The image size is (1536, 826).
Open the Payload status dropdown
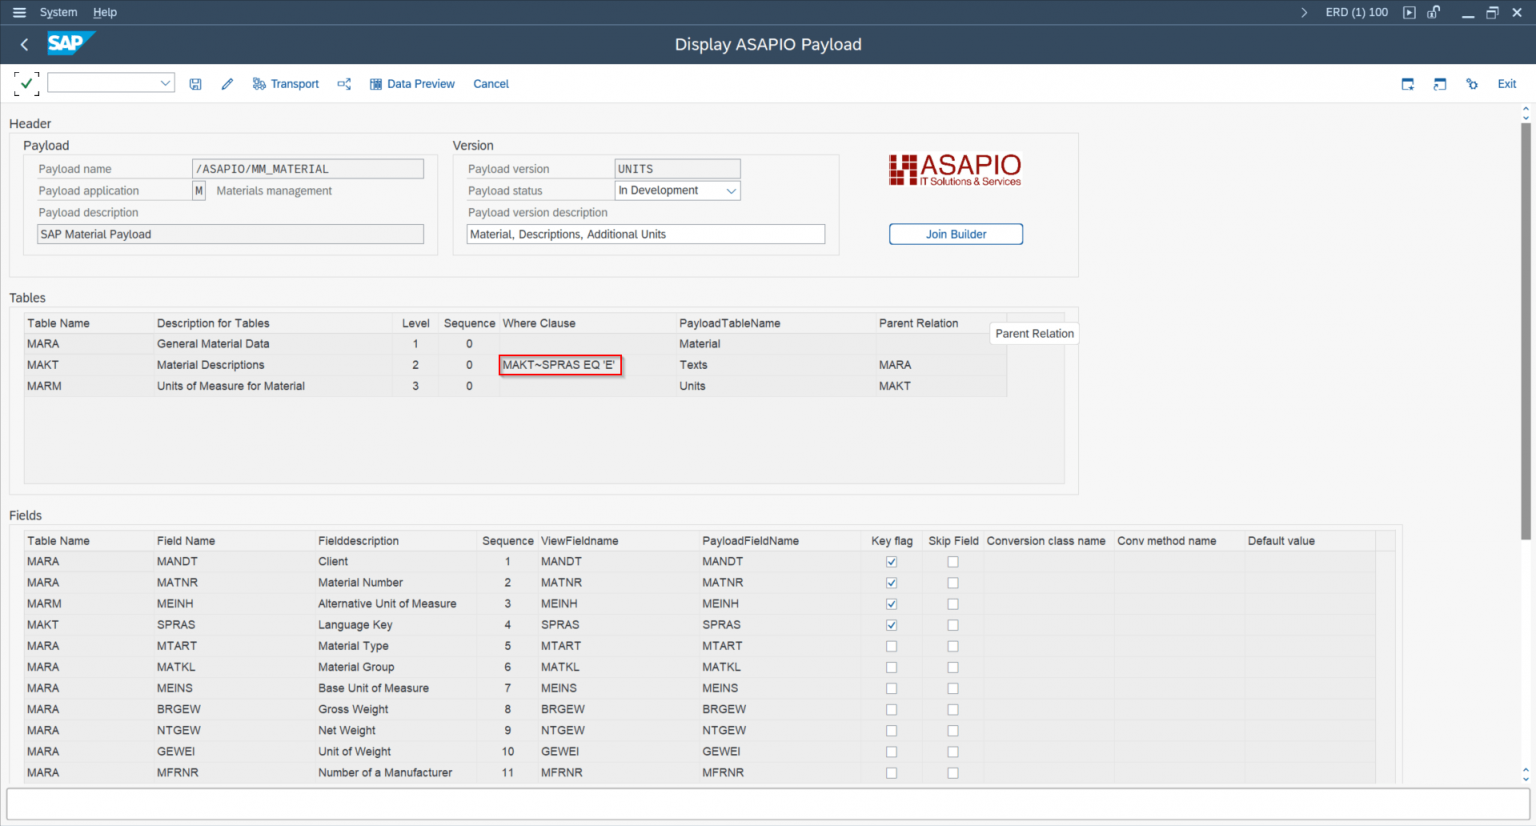(731, 190)
